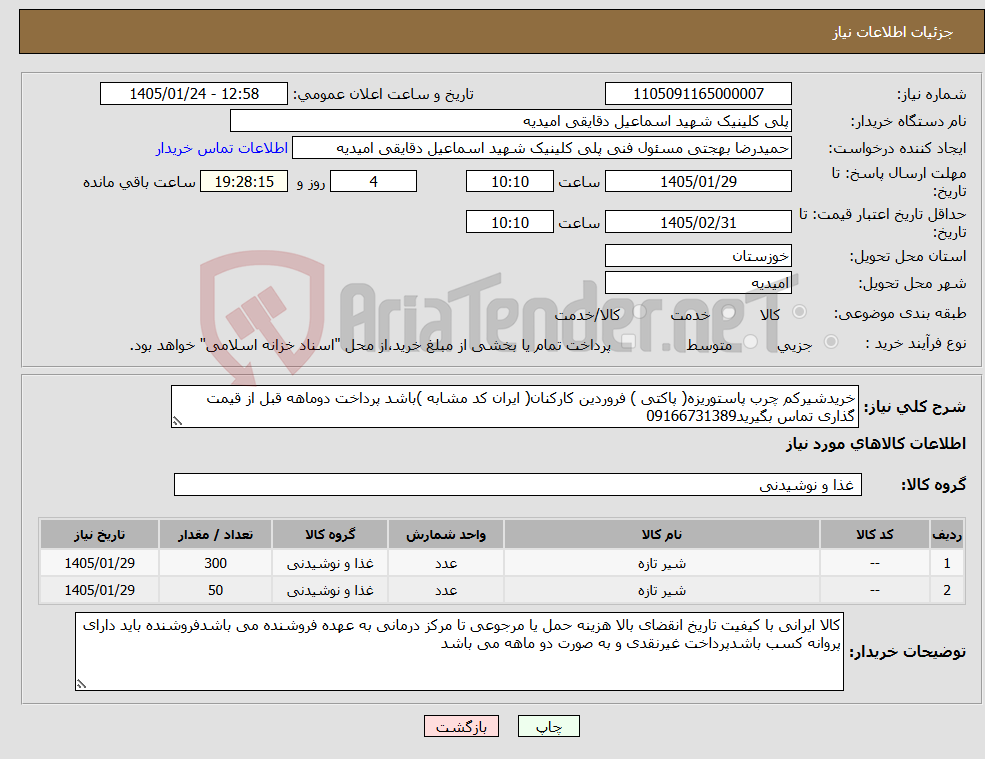This screenshot has width=985, height=759.
Task: Click the گروه کالا column header
Action: coord(330,535)
